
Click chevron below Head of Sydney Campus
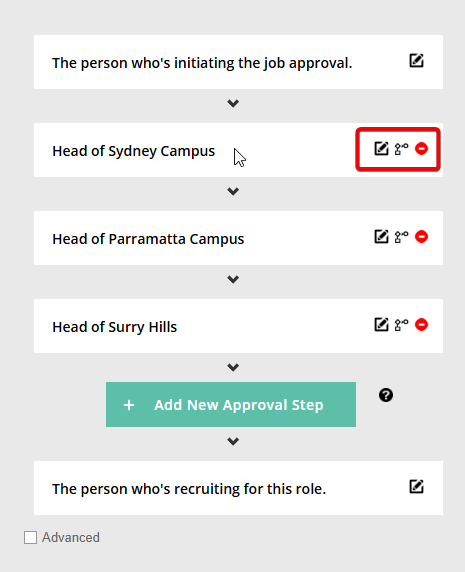click(x=233, y=191)
